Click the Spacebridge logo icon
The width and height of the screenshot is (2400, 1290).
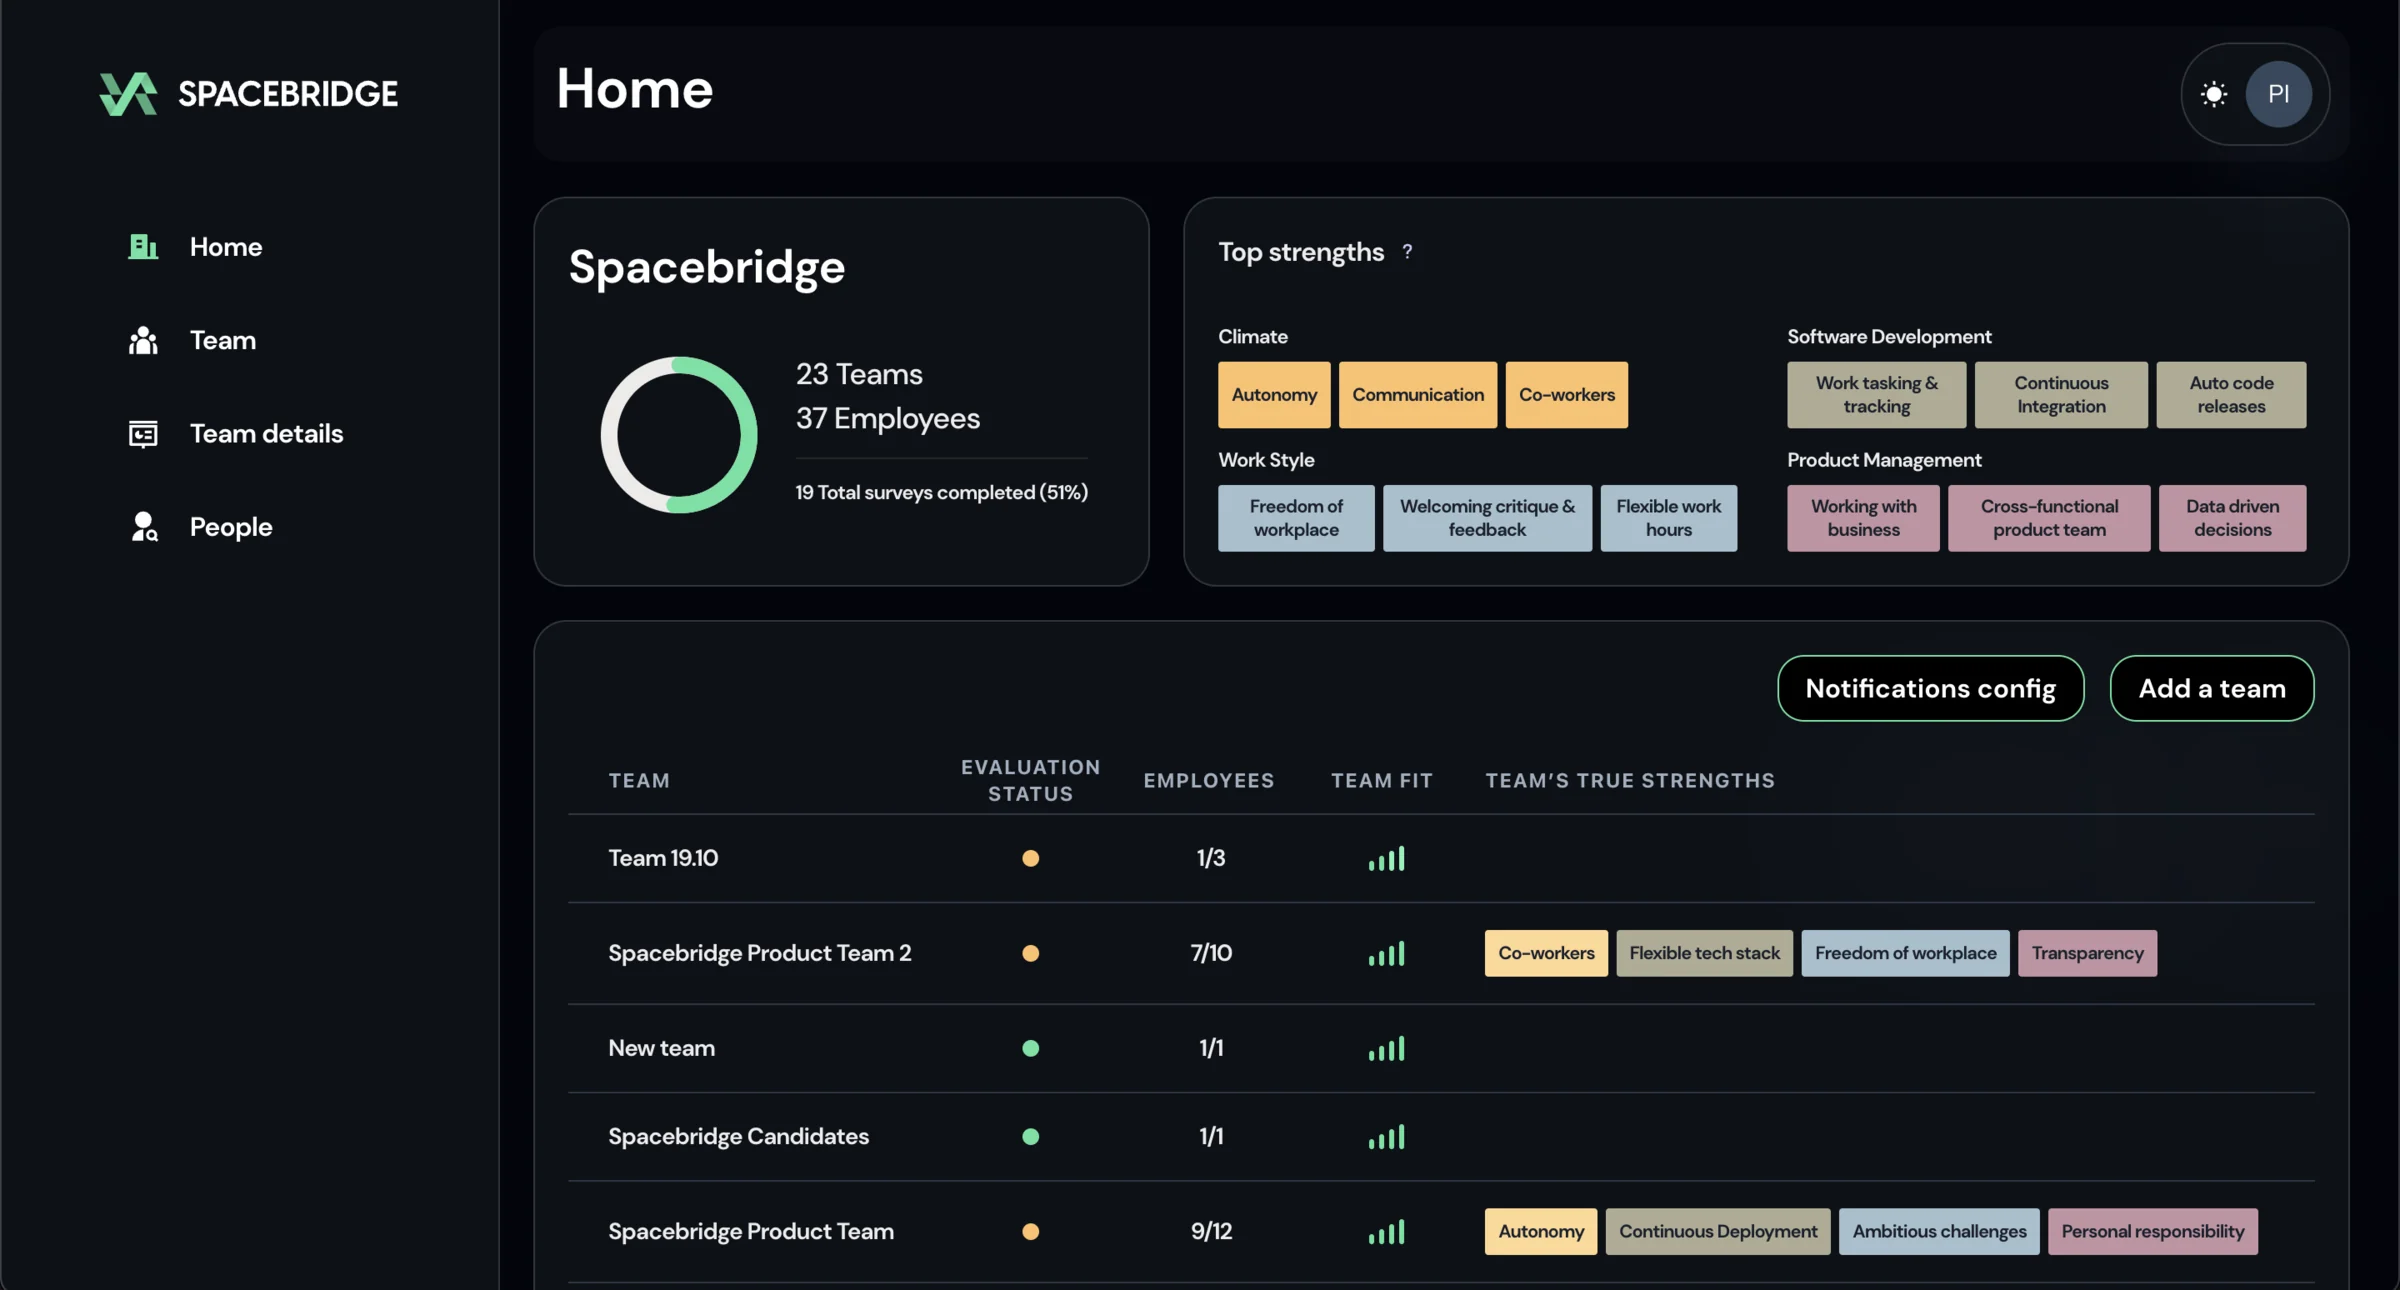click(128, 94)
